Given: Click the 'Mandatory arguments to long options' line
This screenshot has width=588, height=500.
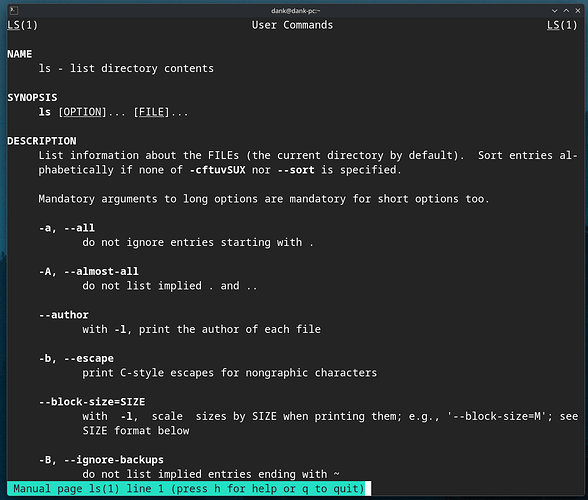Looking at the screenshot, I should [x=264, y=199].
